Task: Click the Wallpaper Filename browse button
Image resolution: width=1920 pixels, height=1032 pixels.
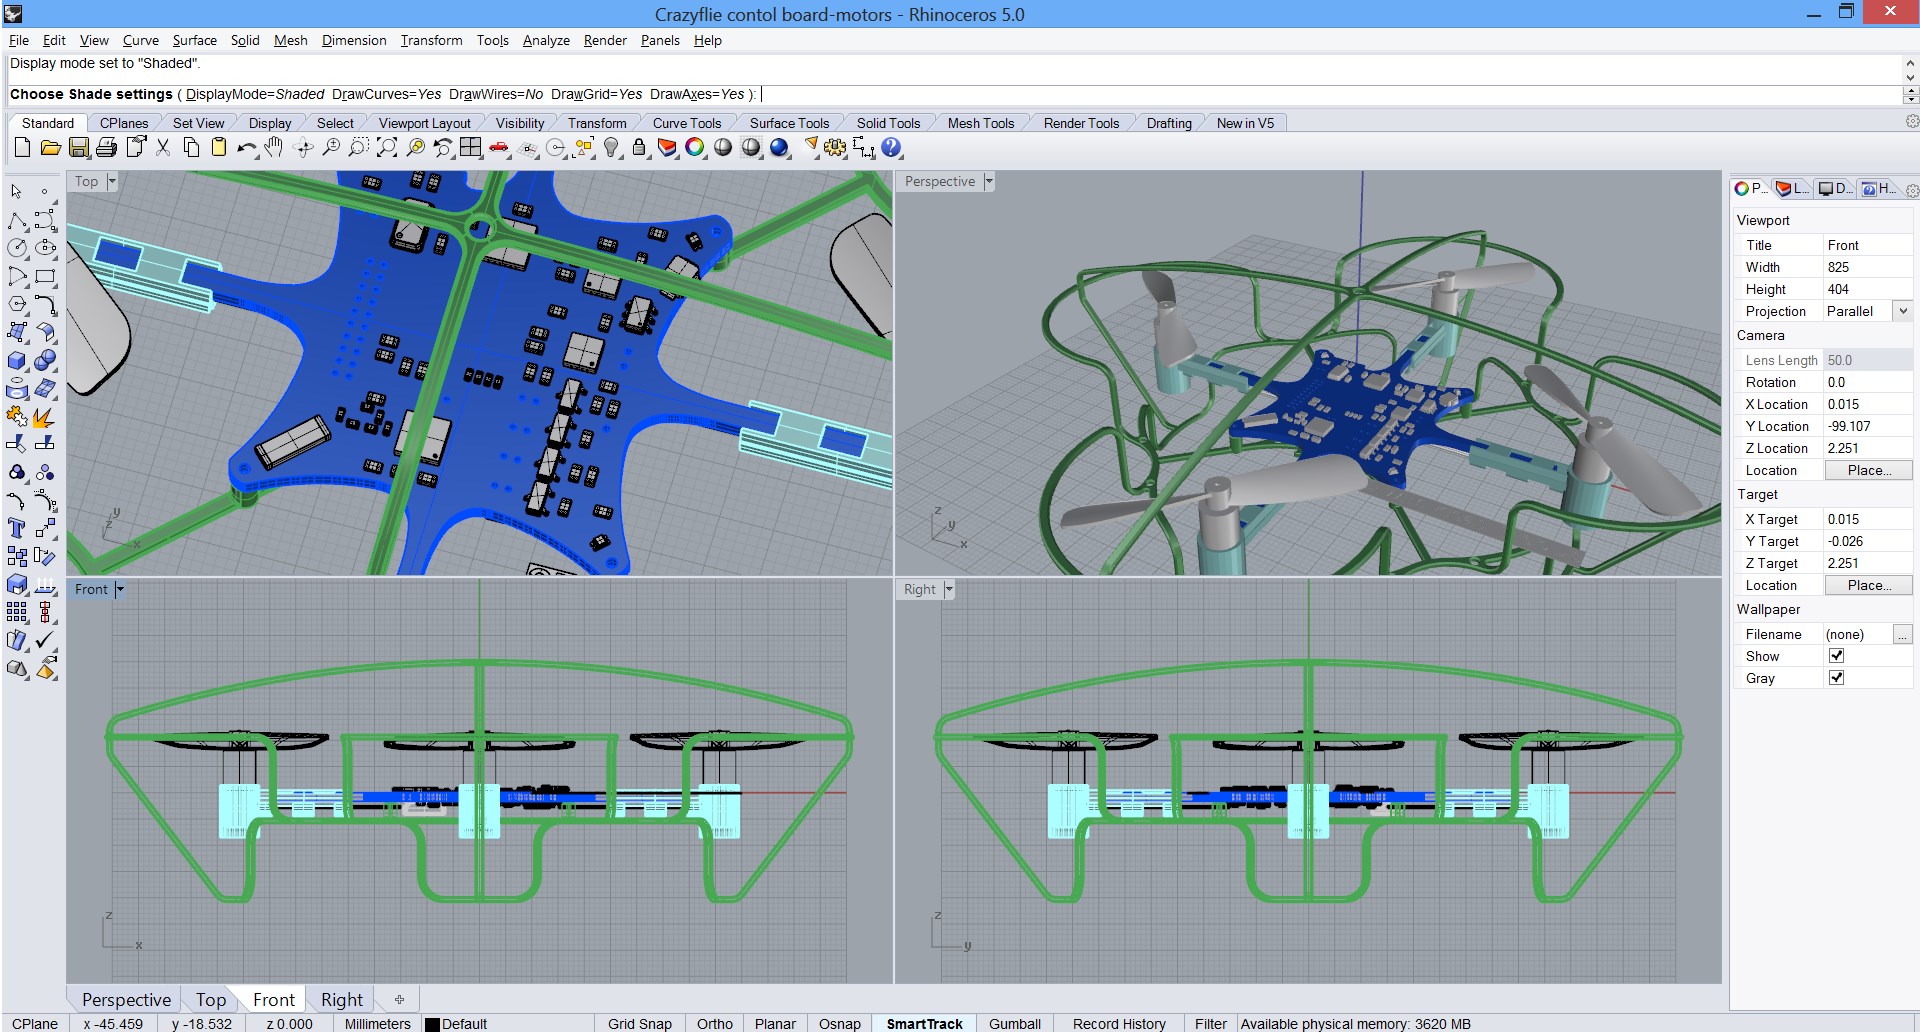Action: (x=1902, y=634)
